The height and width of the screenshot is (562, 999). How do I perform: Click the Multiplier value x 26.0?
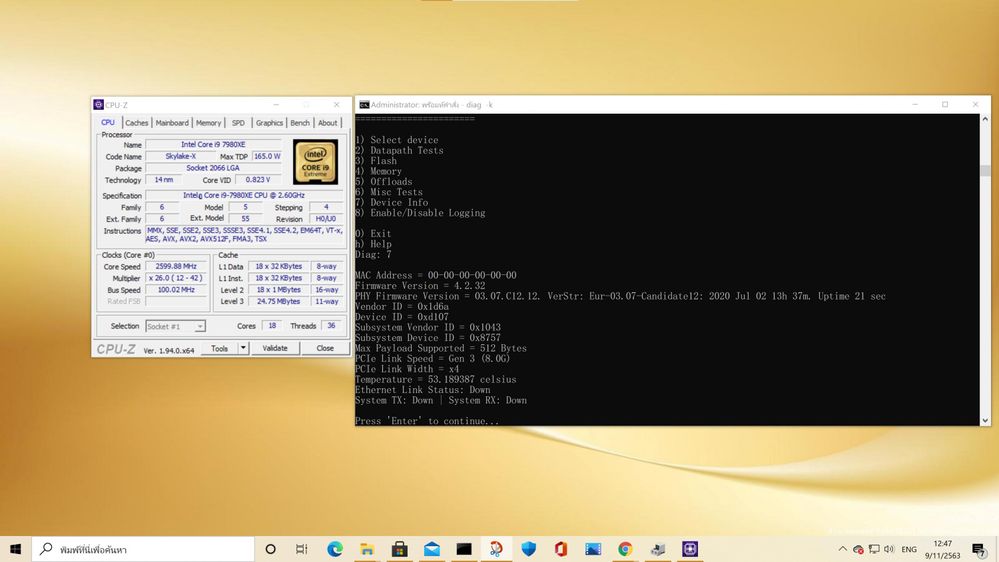click(176, 278)
